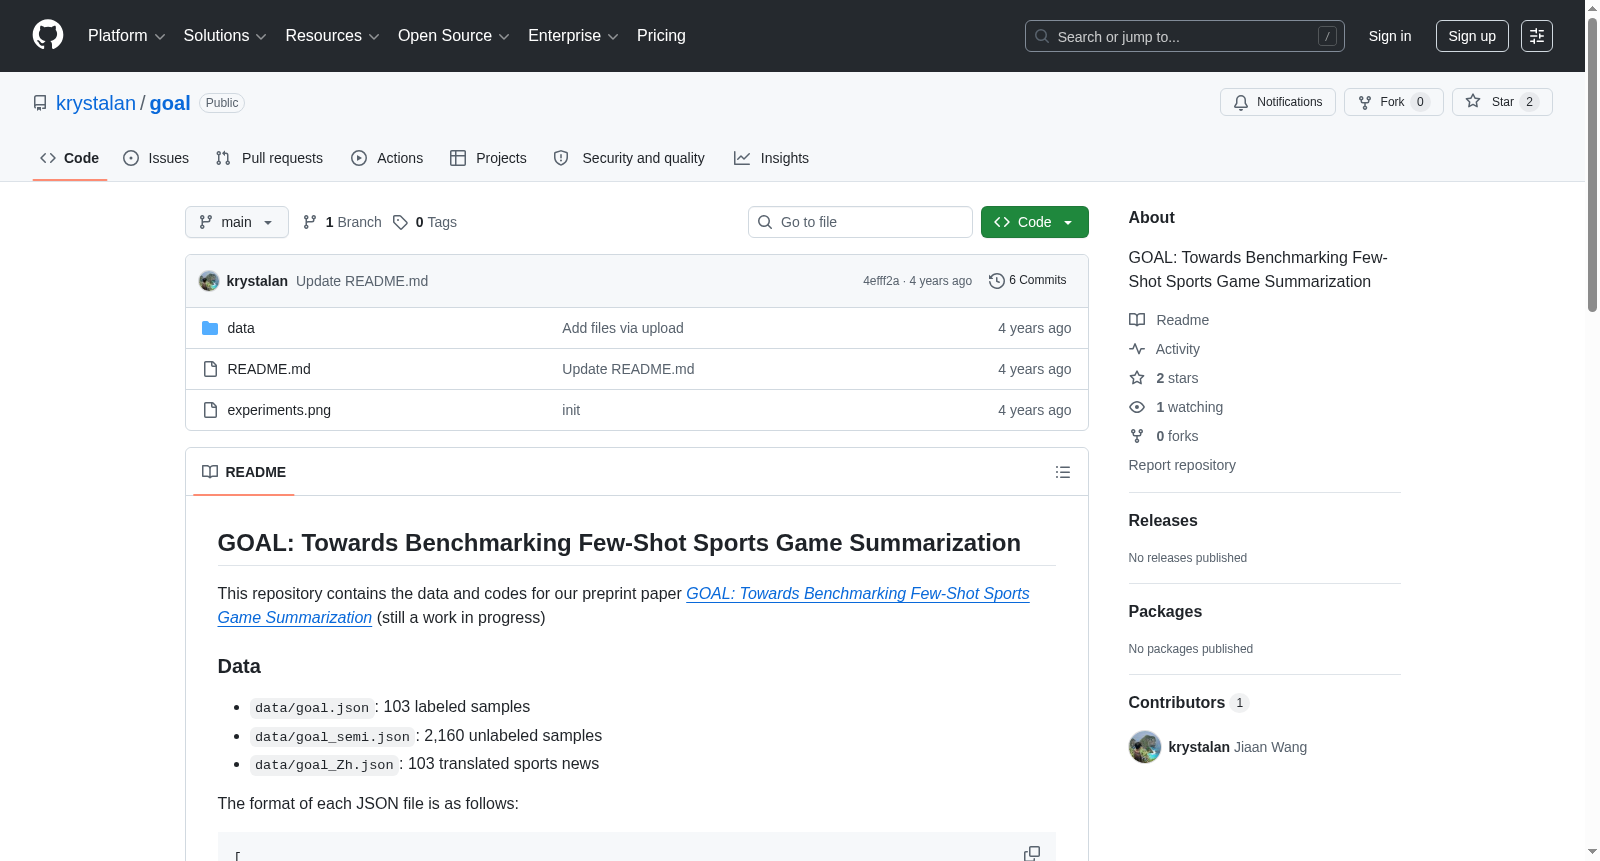This screenshot has height=861, width=1600.
Task: Switch to the Issues tab
Action: tap(156, 158)
